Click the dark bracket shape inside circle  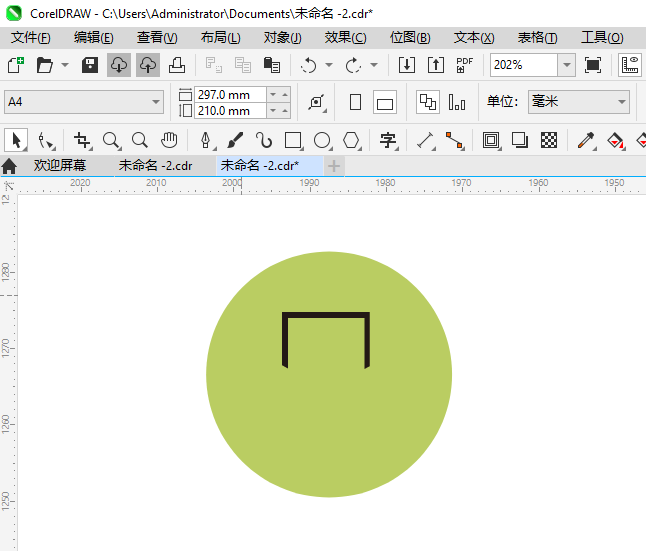pos(326,315)
